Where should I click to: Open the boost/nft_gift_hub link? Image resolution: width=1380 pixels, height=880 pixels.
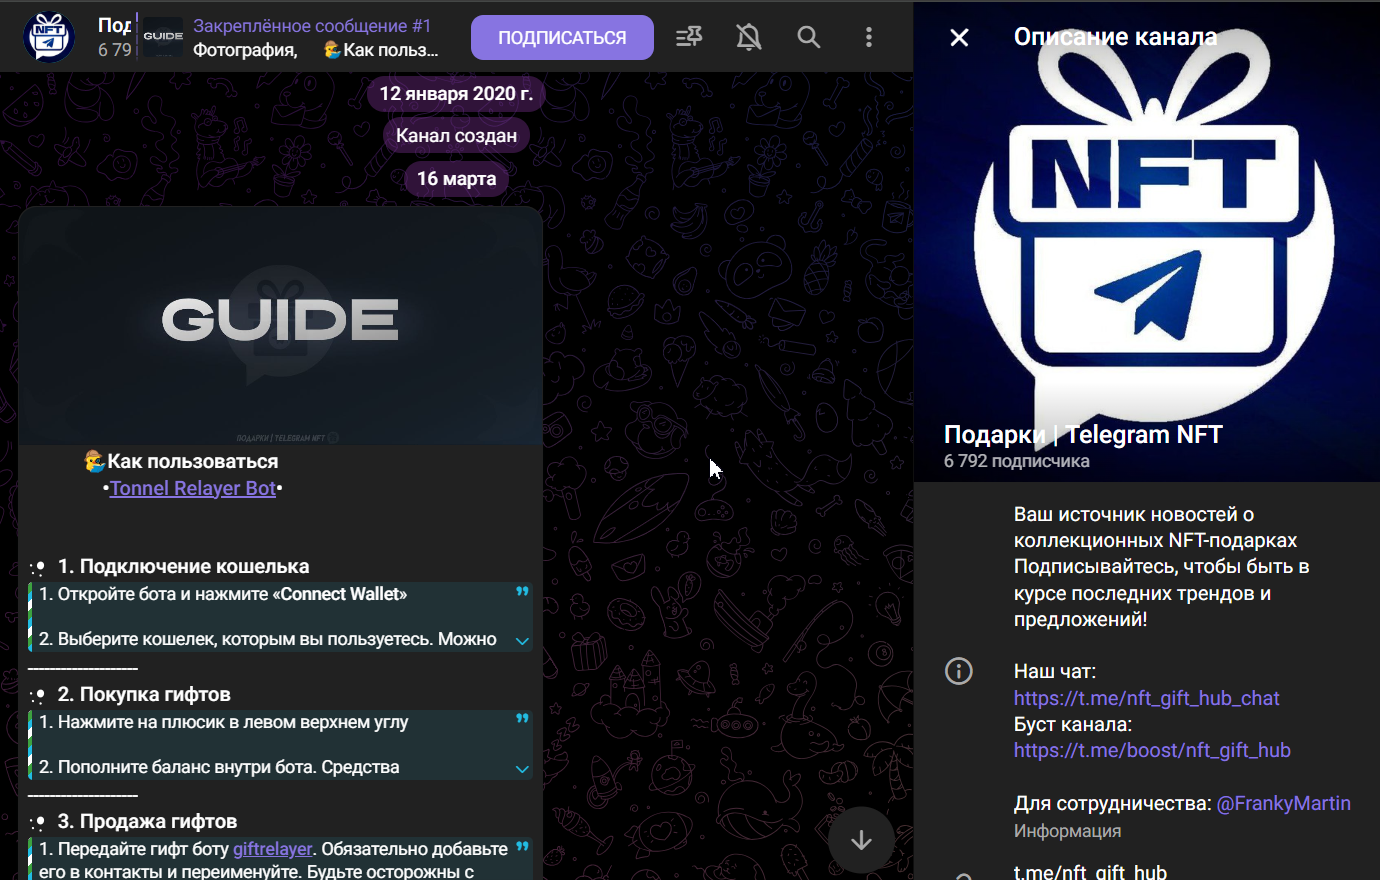pos(1152,750)
